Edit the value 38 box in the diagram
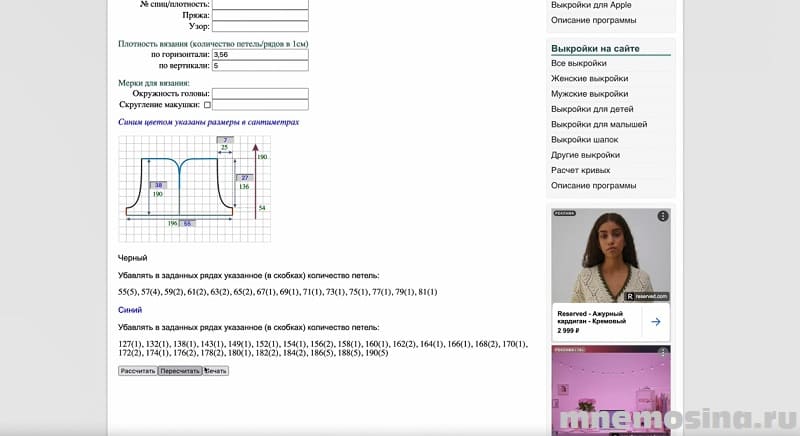Screen dimensions: 800x436 tap(159, 185)
